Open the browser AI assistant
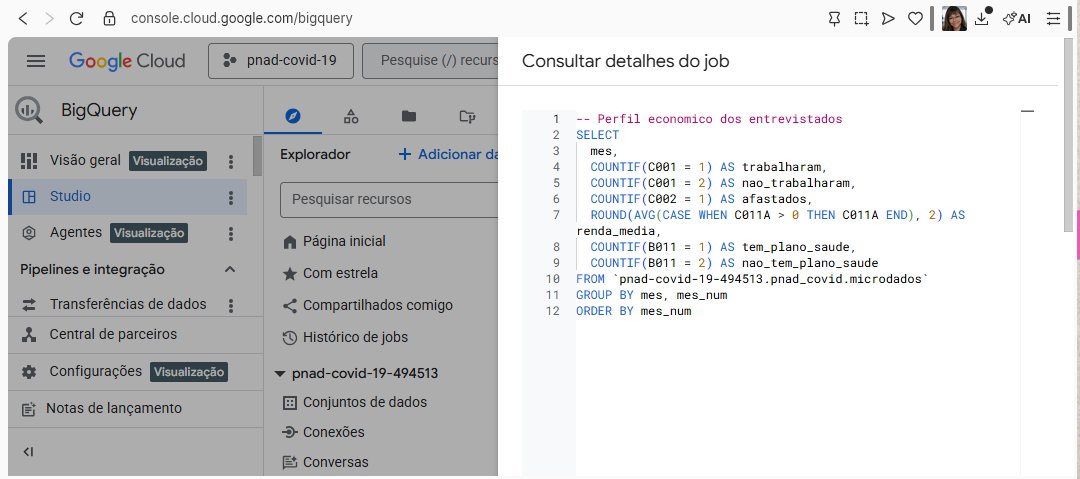 point(1017,19)
